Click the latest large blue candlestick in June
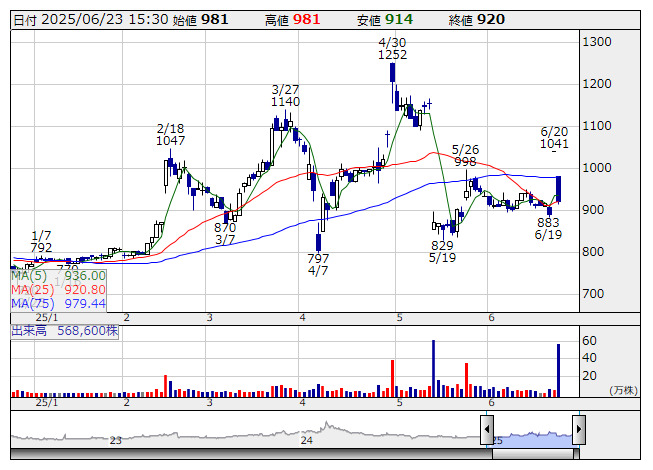The height and width of the screenshot is (470, 653). click(558, 189)
